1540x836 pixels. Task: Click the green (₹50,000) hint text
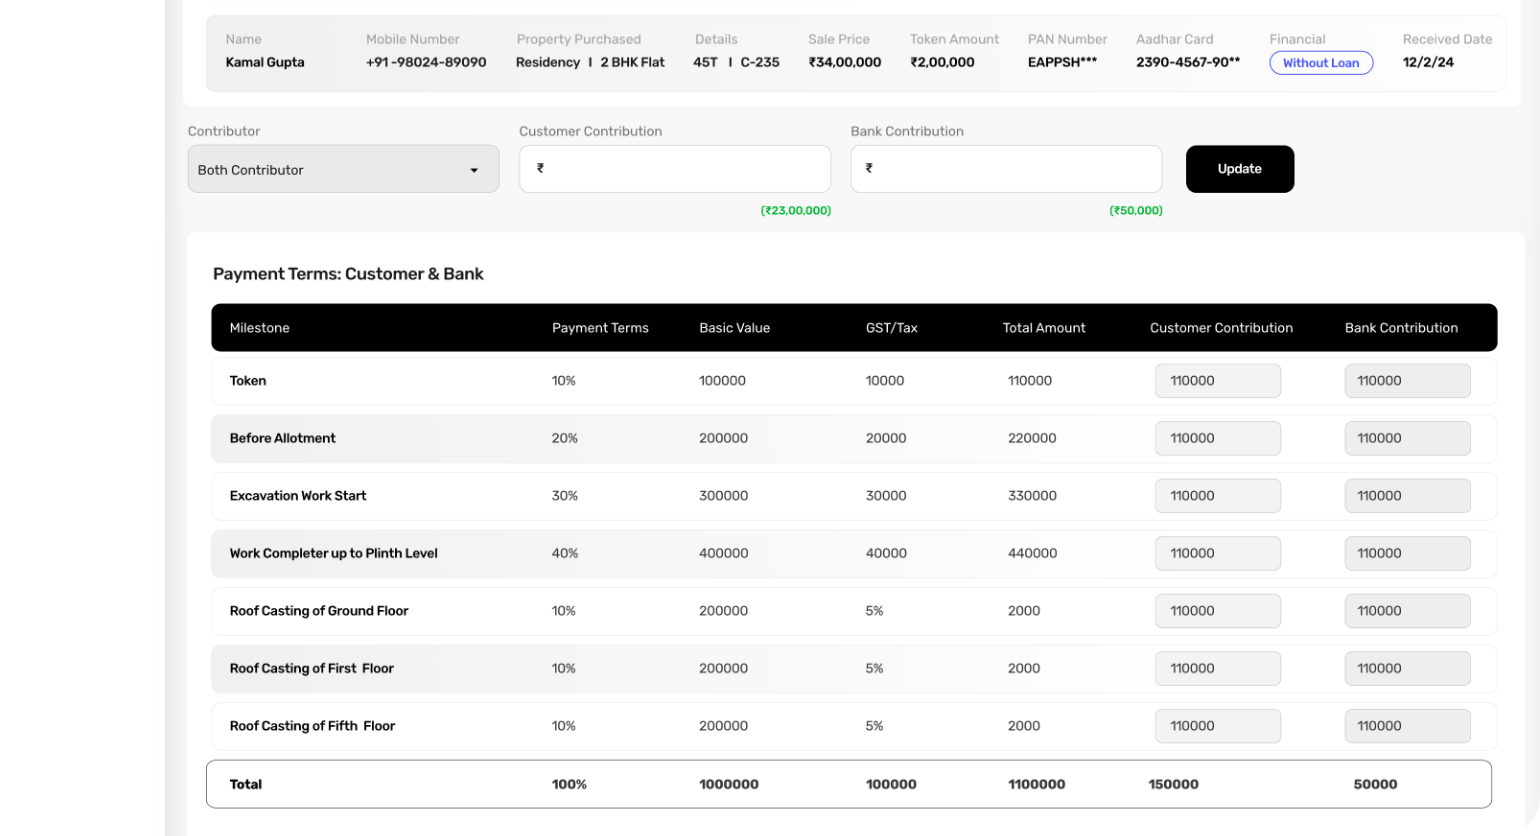pyautogui.click(x=1136, y=211)
